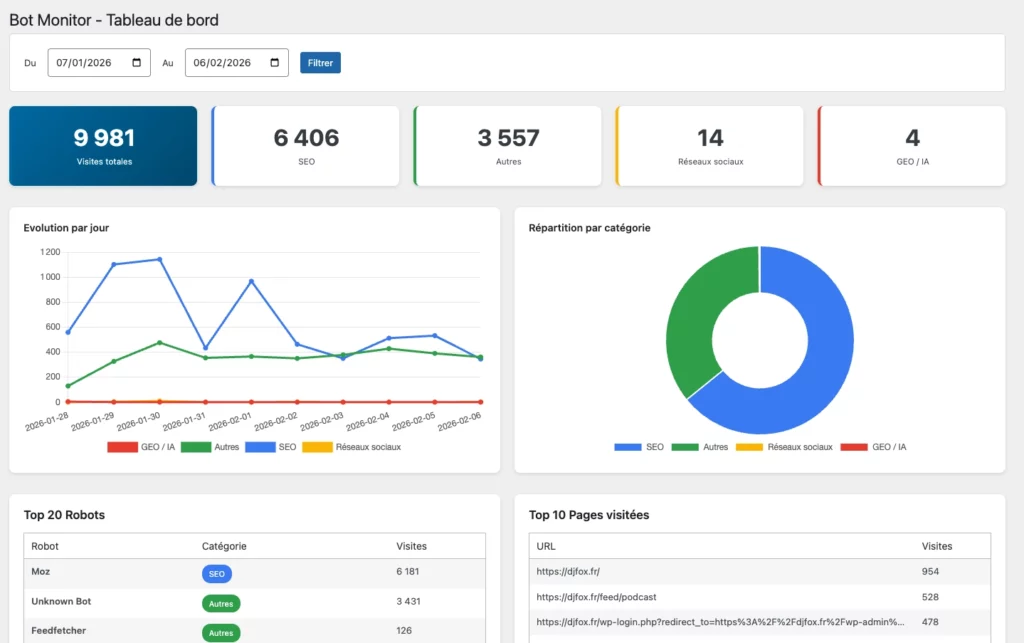This screenshot has height=643, width=1024.
Task: Click the 2026-01-28 axis label
Action: click(47, 422)
